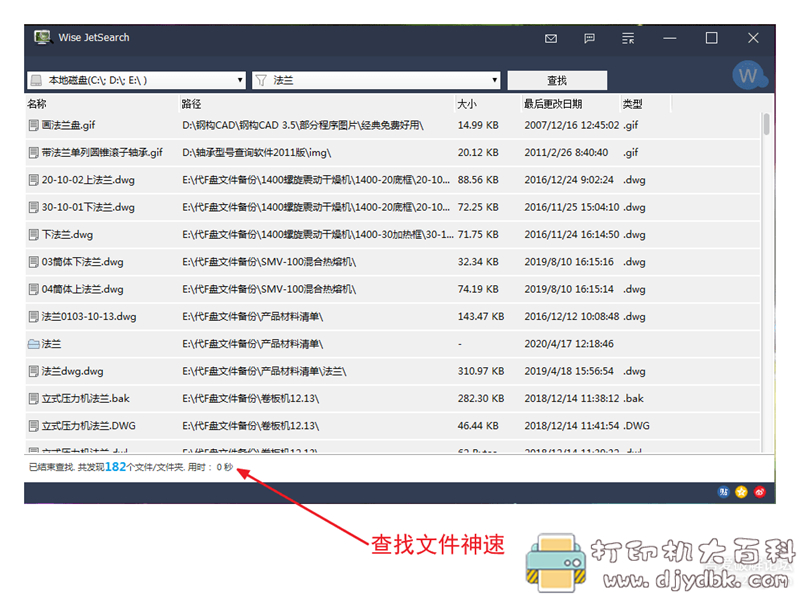800x594 pixels.
Task: Expand the 本地磁盘 drive dropdown arrow
Action: pos(240,80)
